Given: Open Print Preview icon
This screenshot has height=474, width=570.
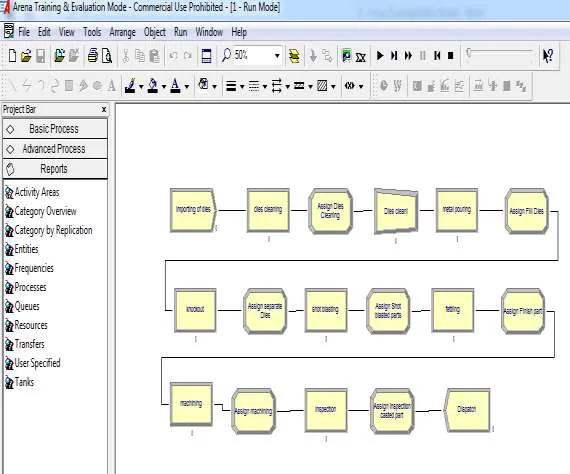Looking at the screenshot, I should click(107, 56).
